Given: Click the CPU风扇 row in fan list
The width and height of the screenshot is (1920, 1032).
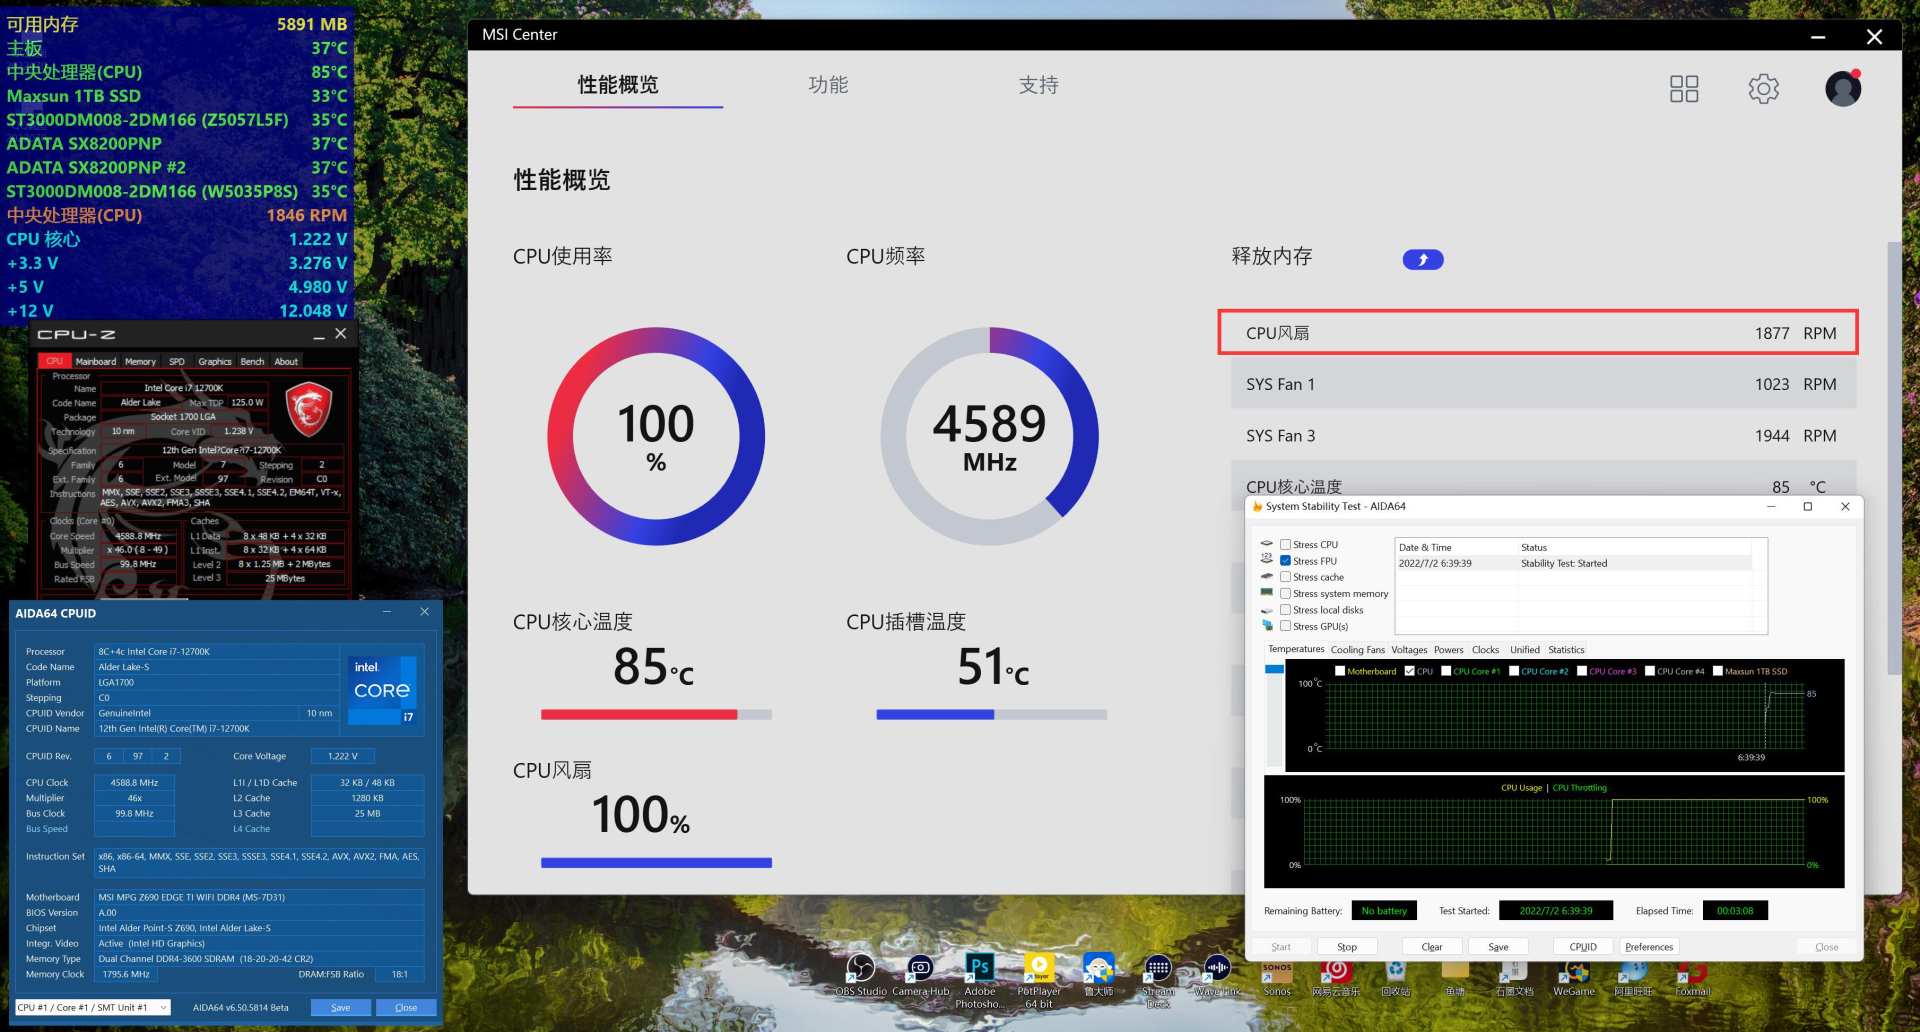Looking at the screenshot, I should 1537,333.
